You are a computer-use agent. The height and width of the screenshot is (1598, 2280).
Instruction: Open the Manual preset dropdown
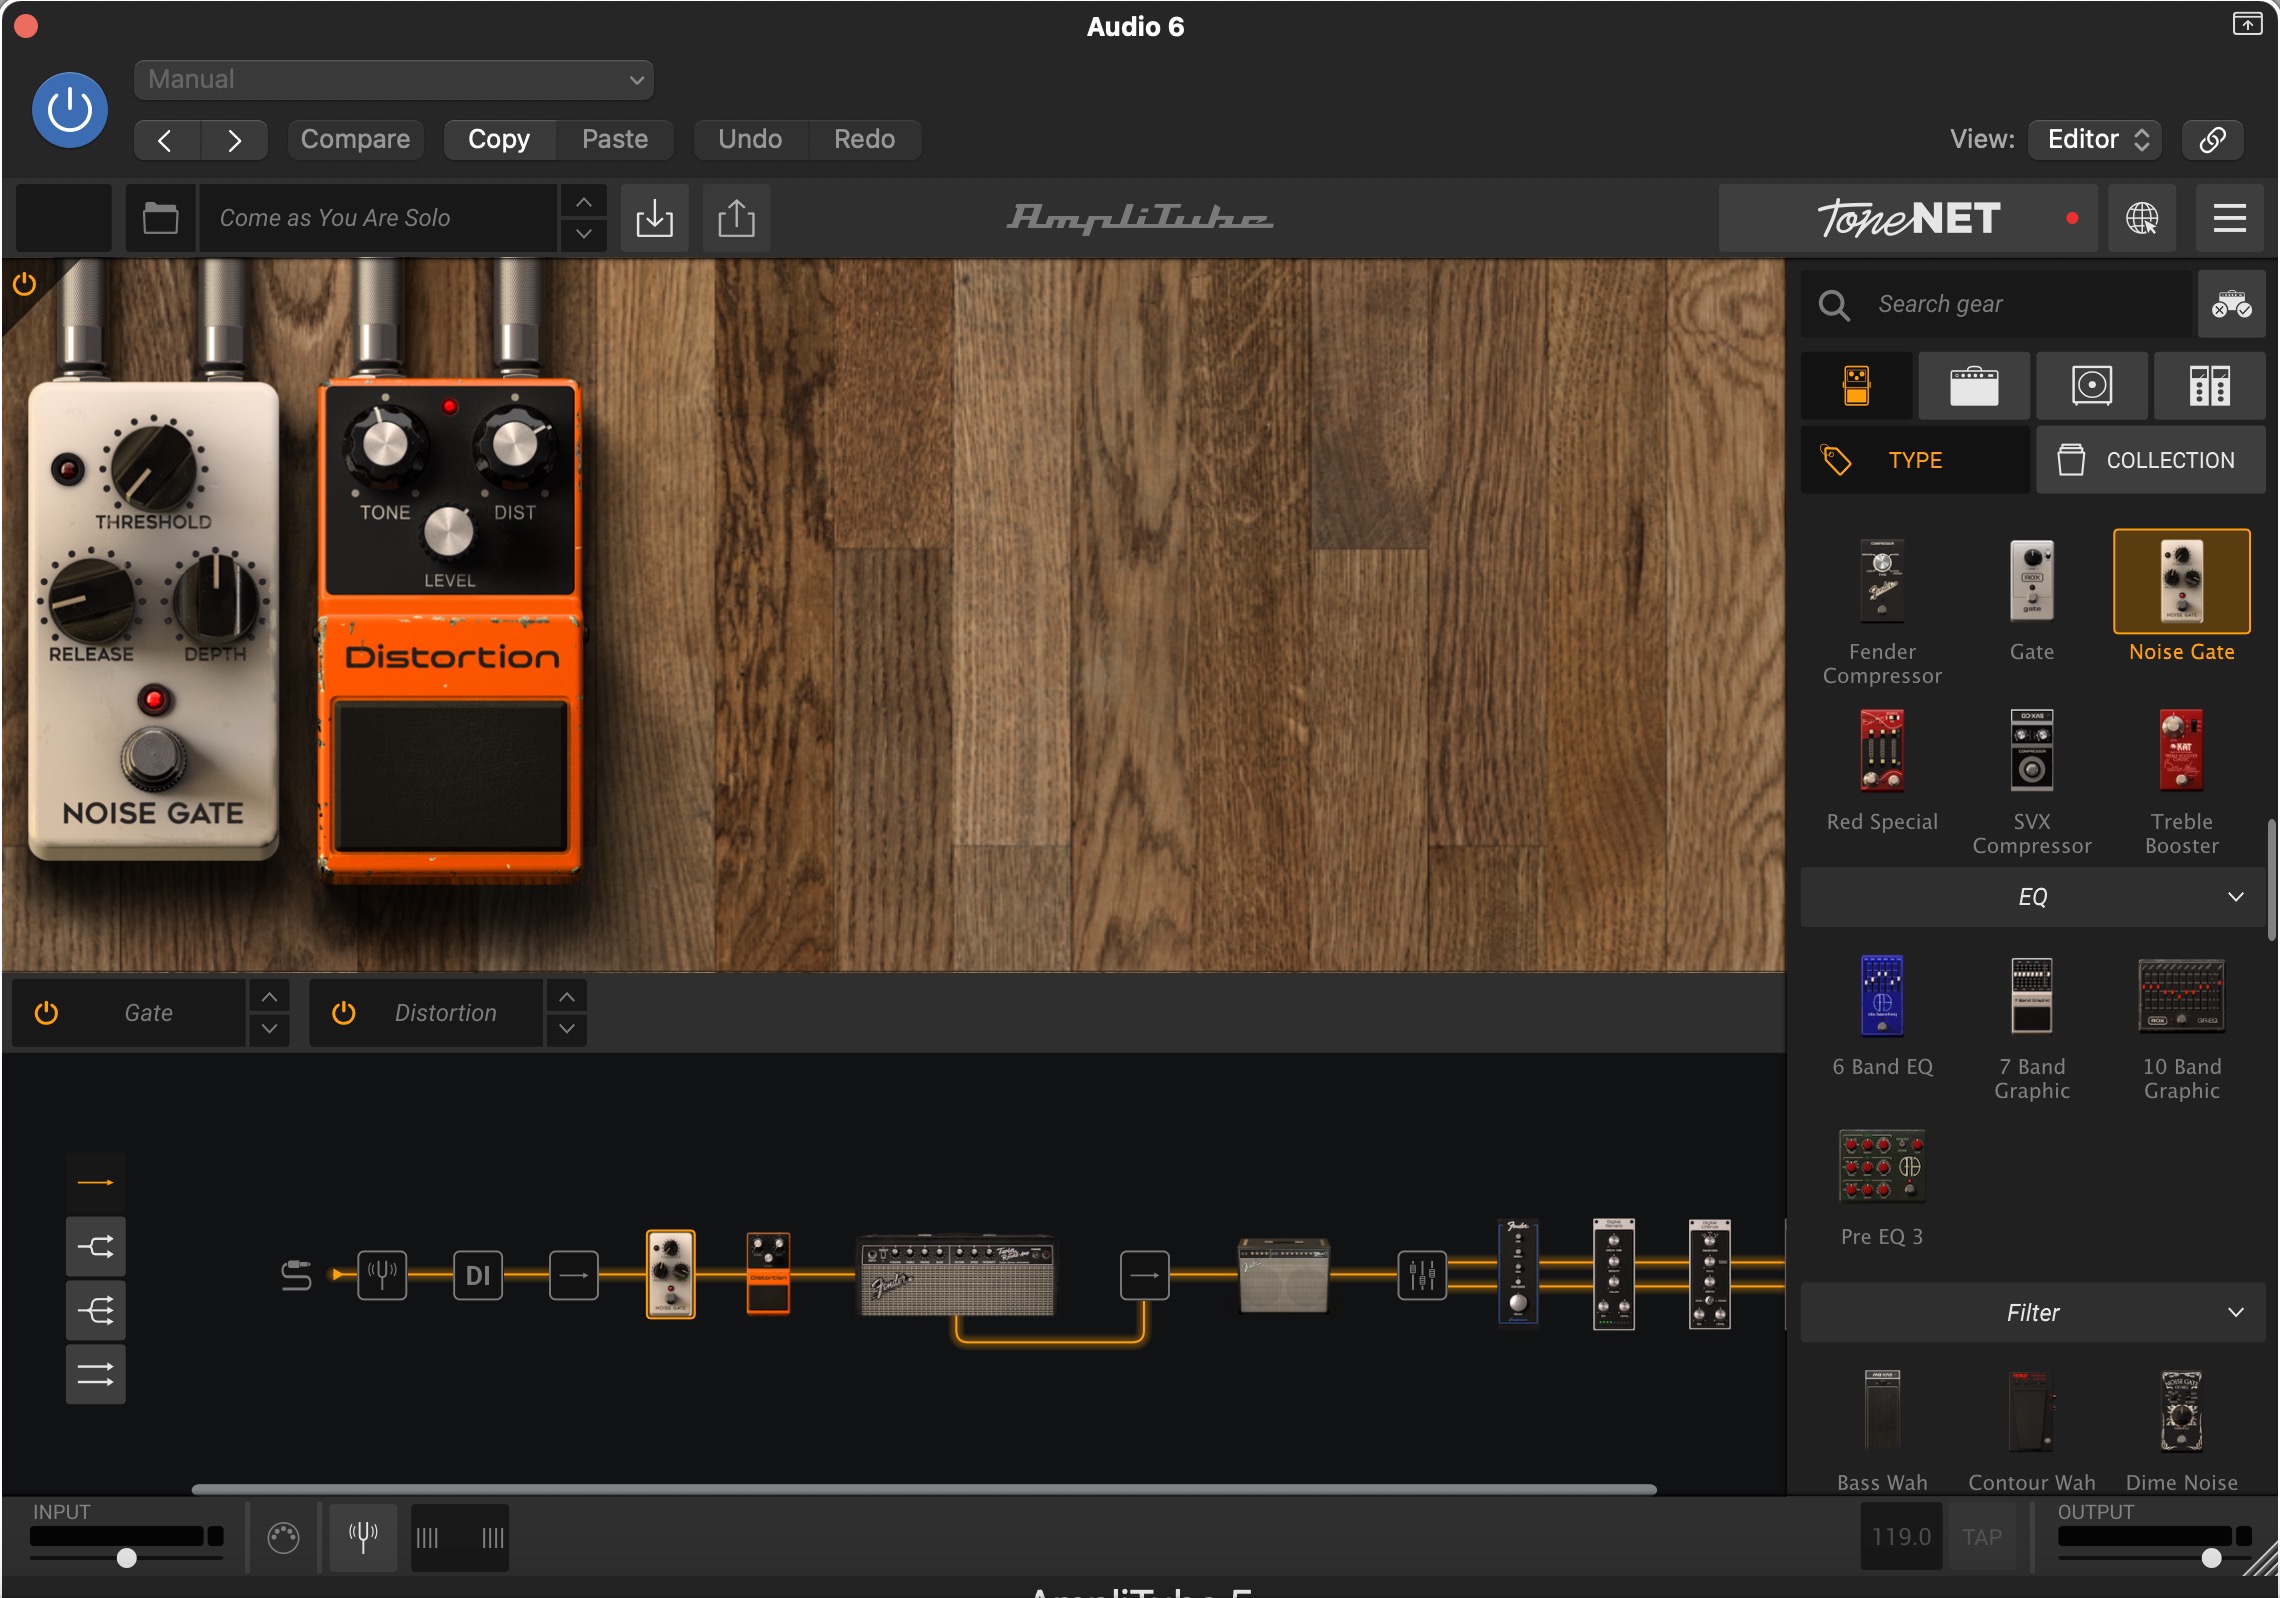(393, 80)
